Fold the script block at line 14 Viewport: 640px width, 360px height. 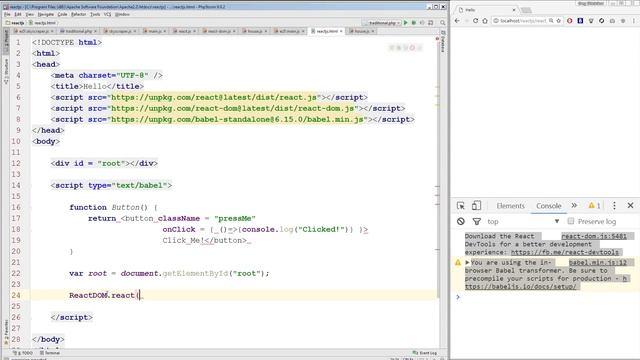[x=30, y=185]
